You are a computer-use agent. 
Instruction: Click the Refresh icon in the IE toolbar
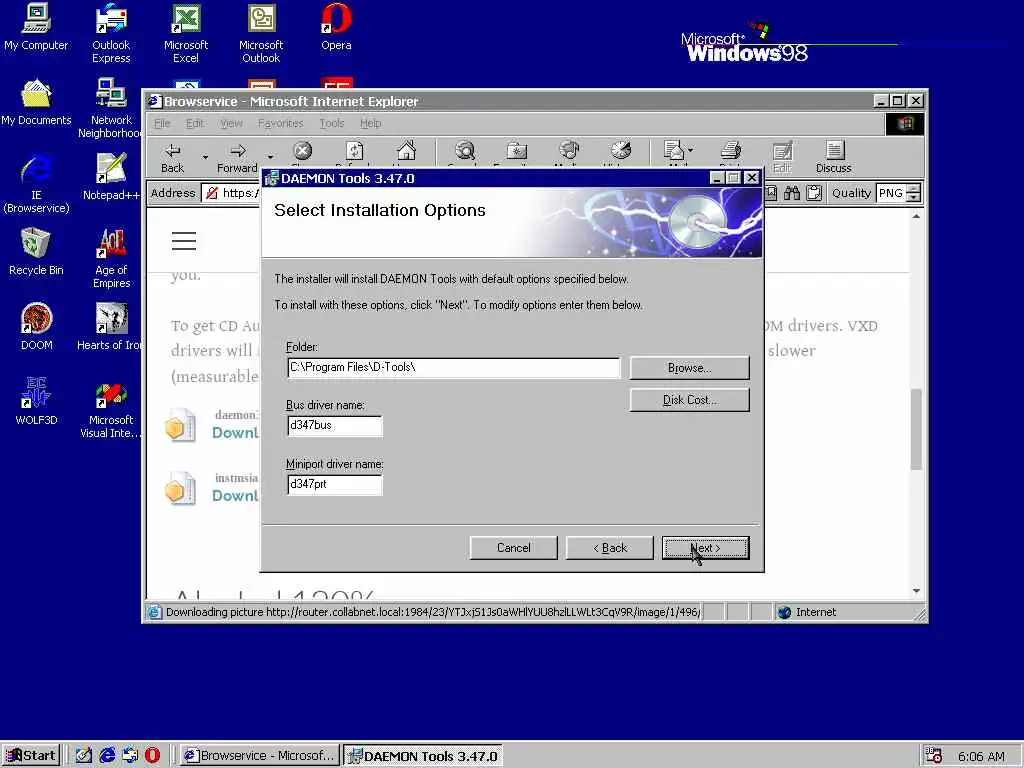354,152
